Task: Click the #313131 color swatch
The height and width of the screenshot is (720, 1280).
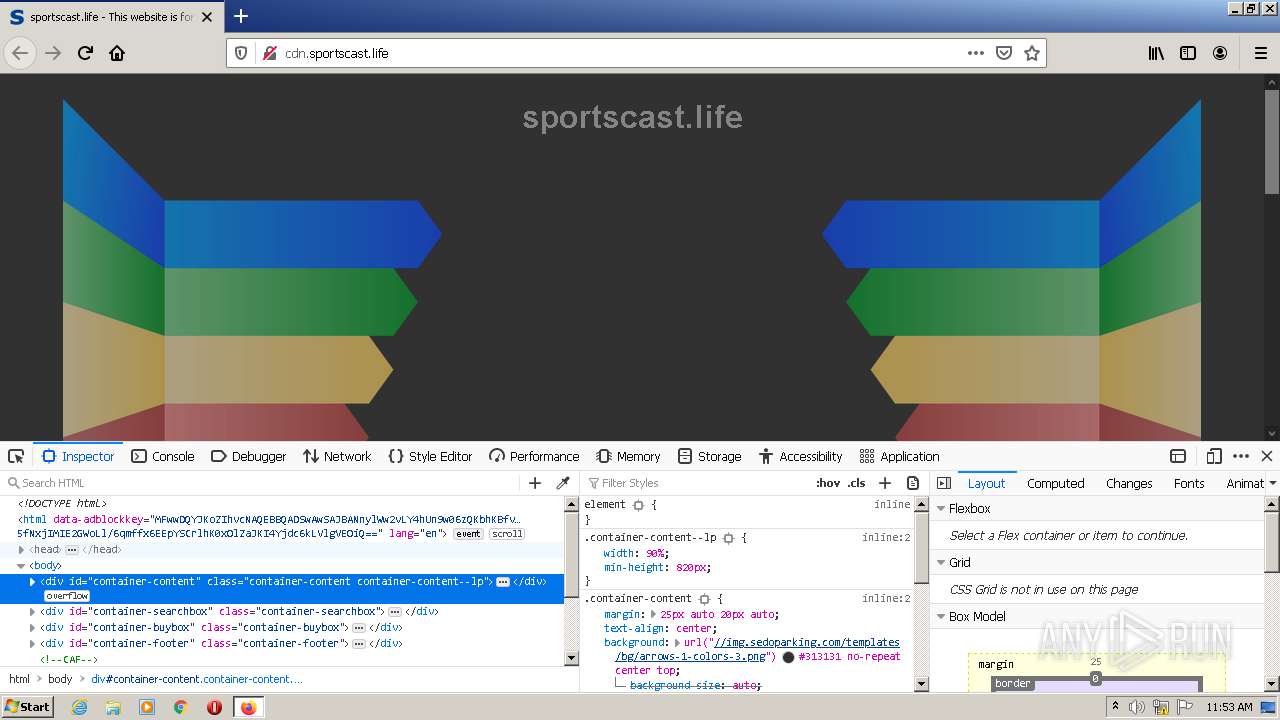Action: 788,657
